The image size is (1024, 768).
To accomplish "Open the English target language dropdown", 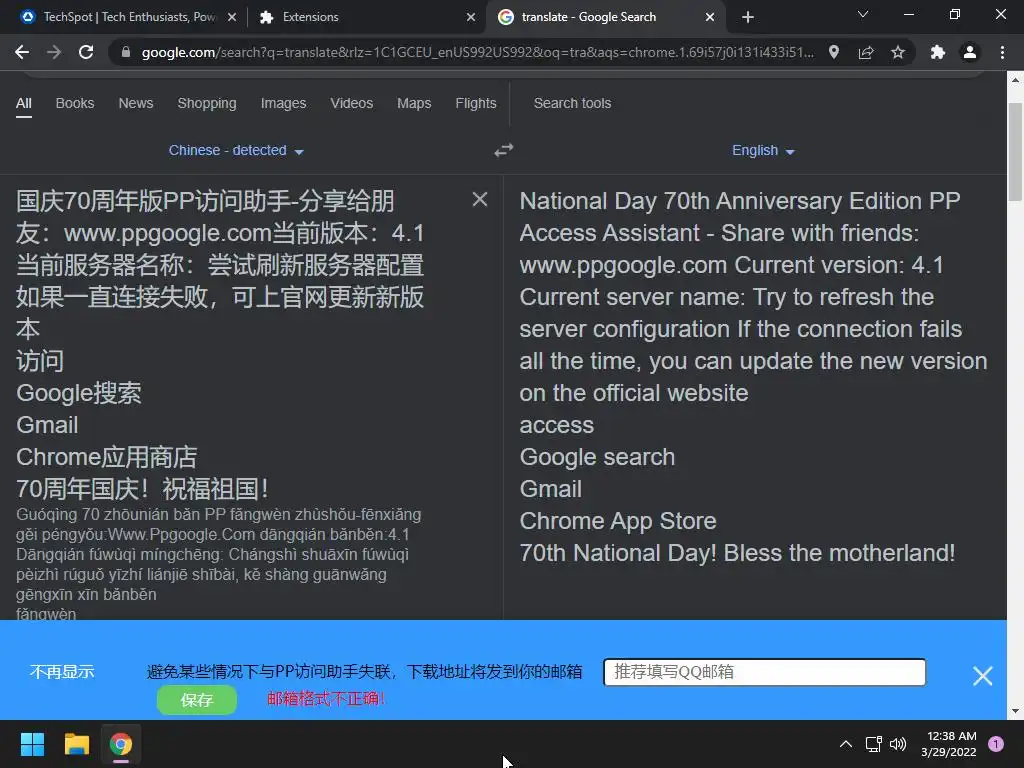I will coord(763,150).
